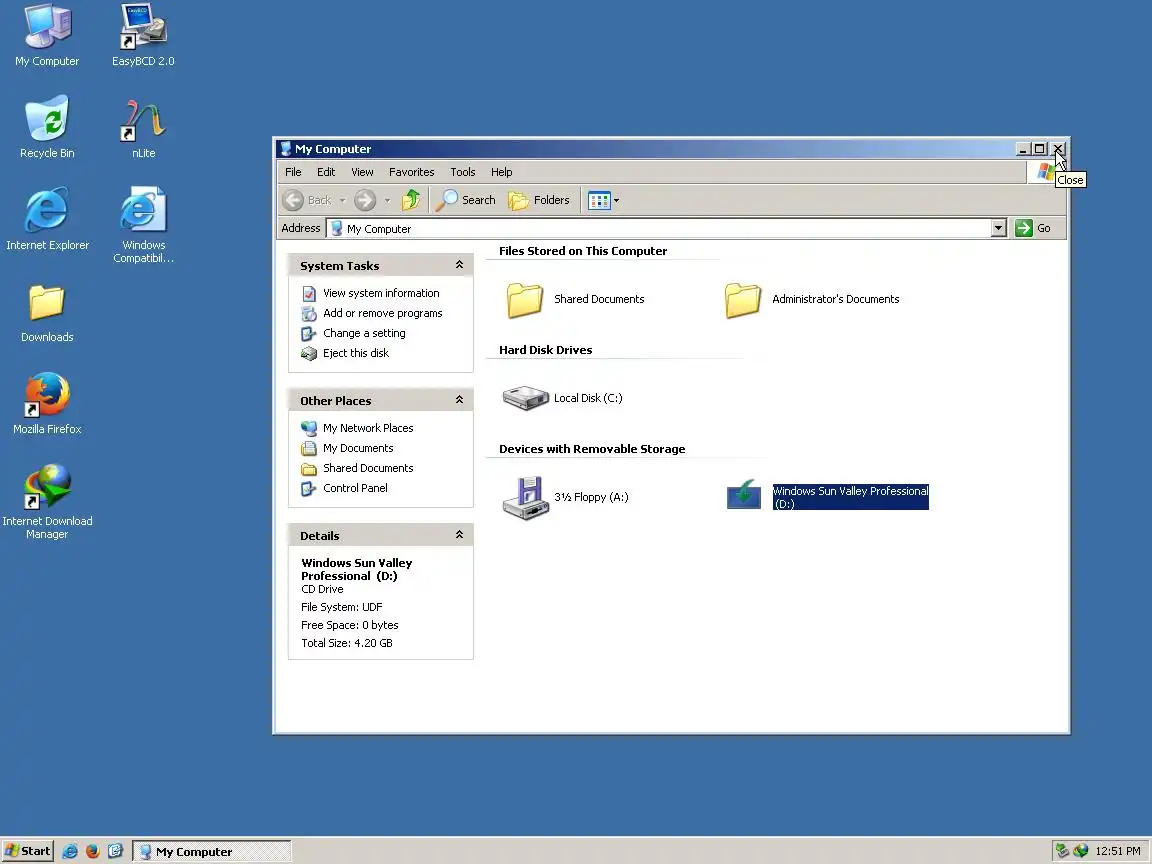The image size is (1152, 864).
Task: Select the 3½ Floppy (A:) drive icon
Action: pos(525,497)
